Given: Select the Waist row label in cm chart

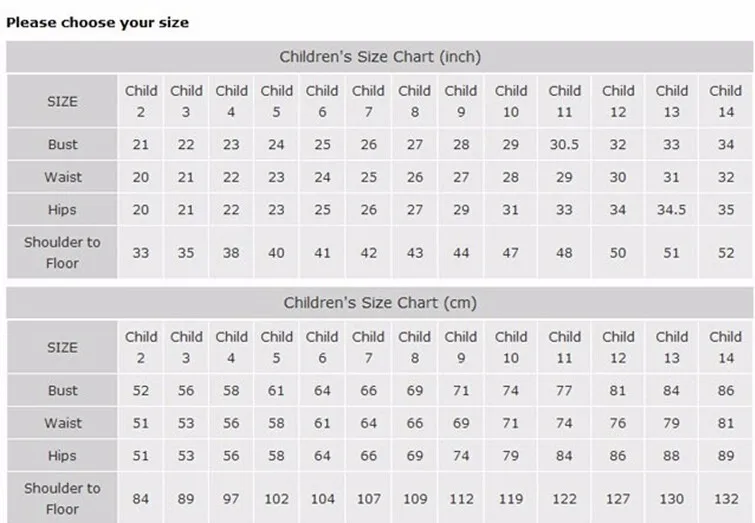Looking at the screenshot, I should (62, 423).
